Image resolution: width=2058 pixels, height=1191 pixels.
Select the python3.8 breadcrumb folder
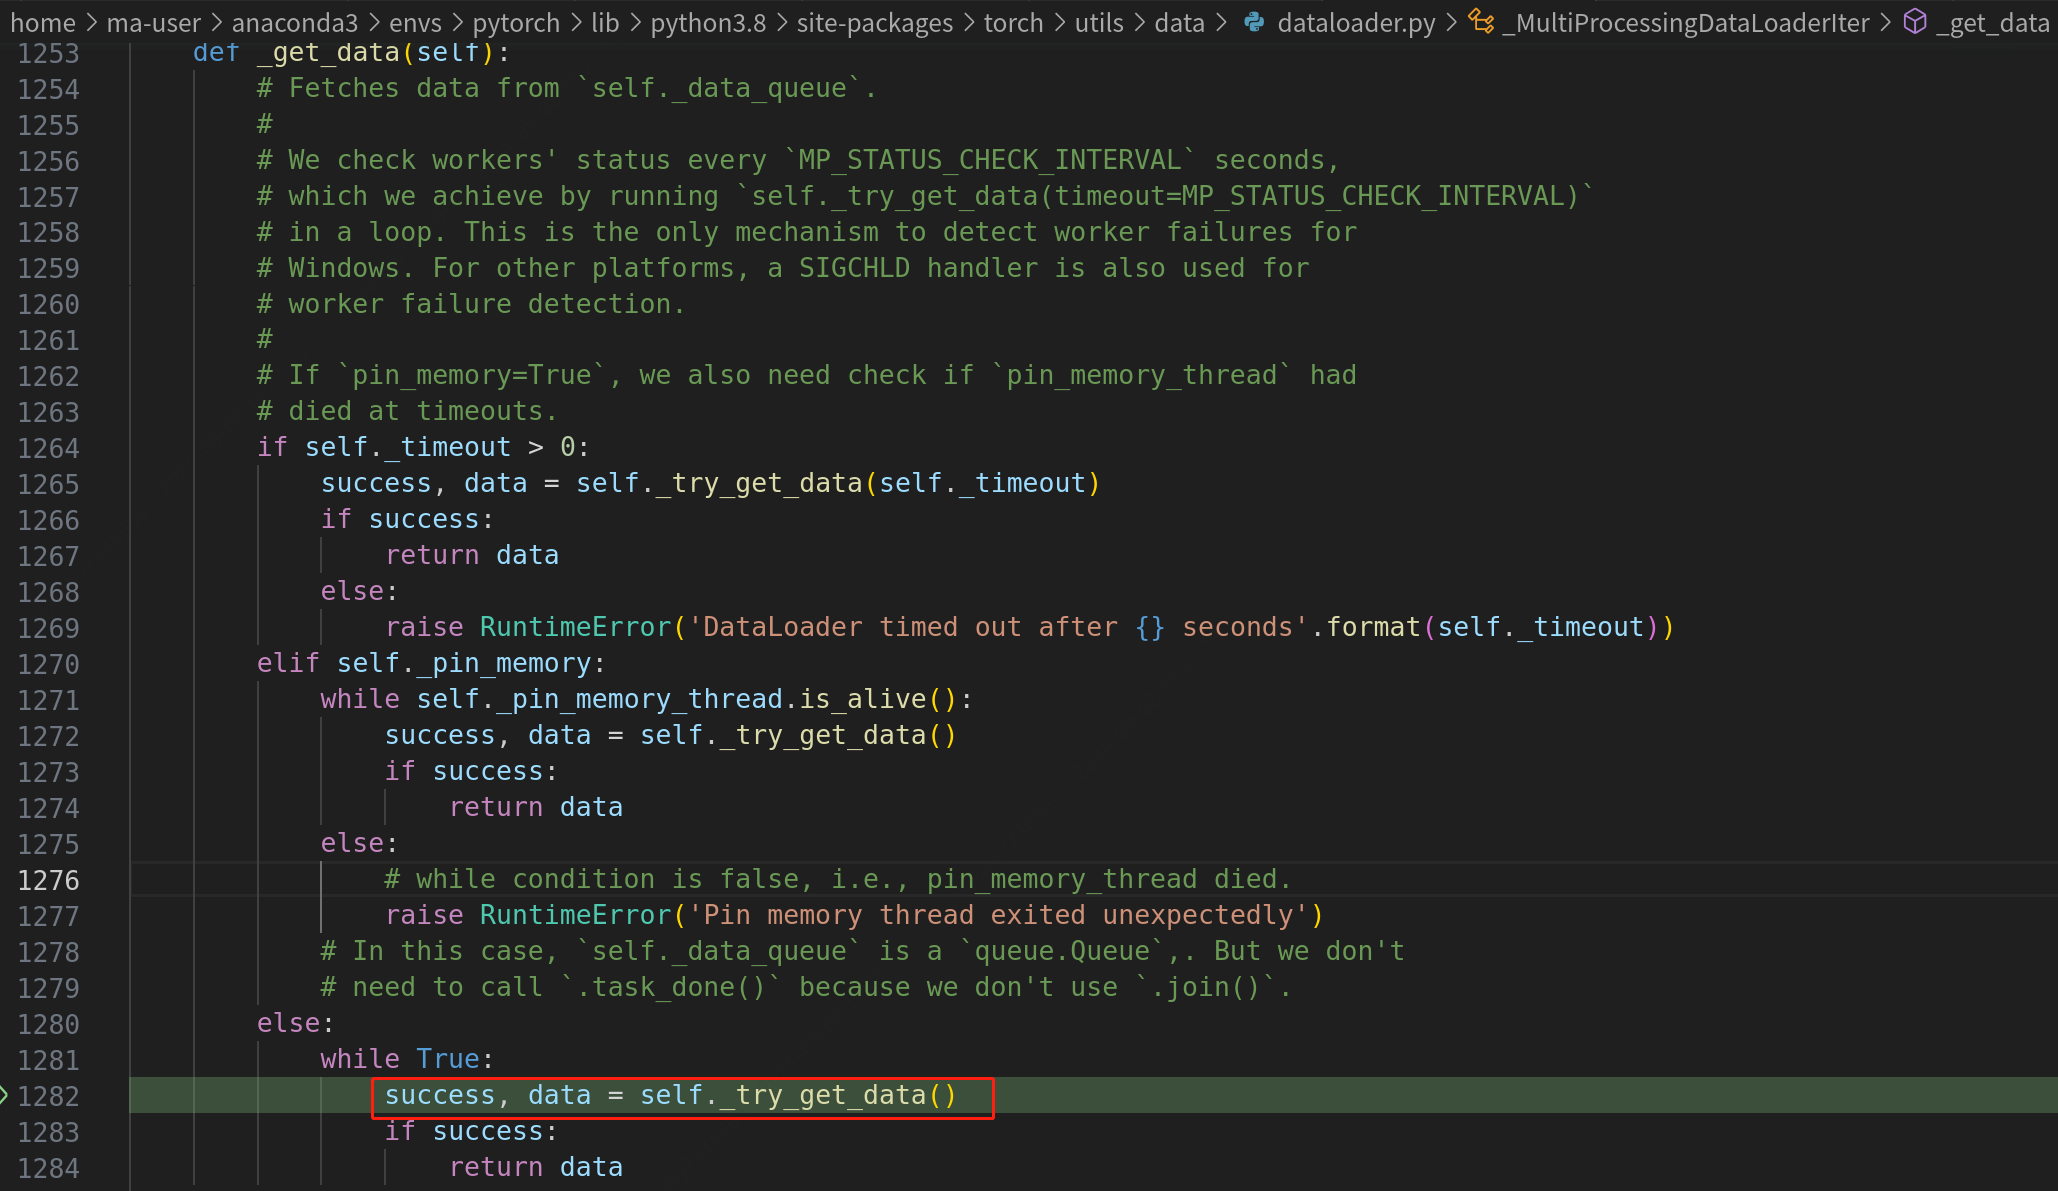(707, 22)
